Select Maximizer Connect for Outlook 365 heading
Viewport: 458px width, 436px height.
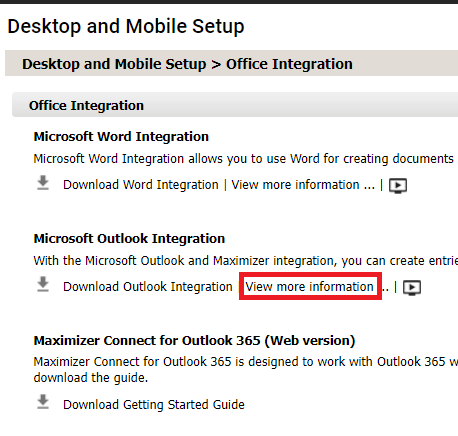[194, 341]
